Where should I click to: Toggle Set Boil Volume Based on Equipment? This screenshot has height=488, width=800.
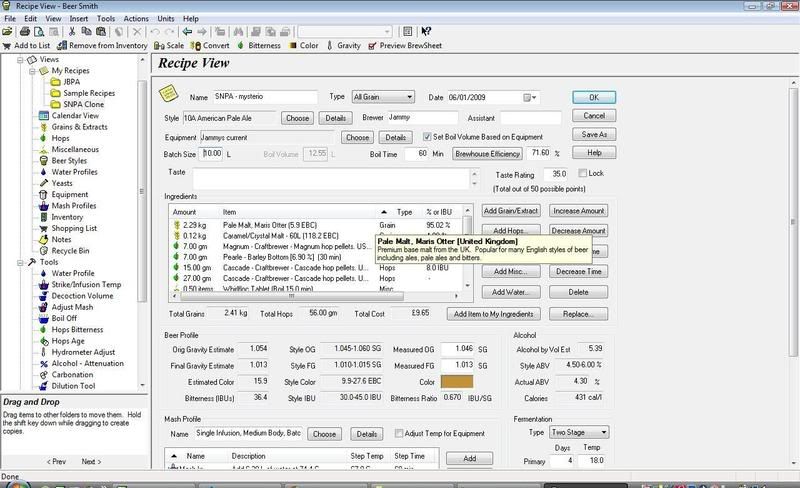(427, 137)
